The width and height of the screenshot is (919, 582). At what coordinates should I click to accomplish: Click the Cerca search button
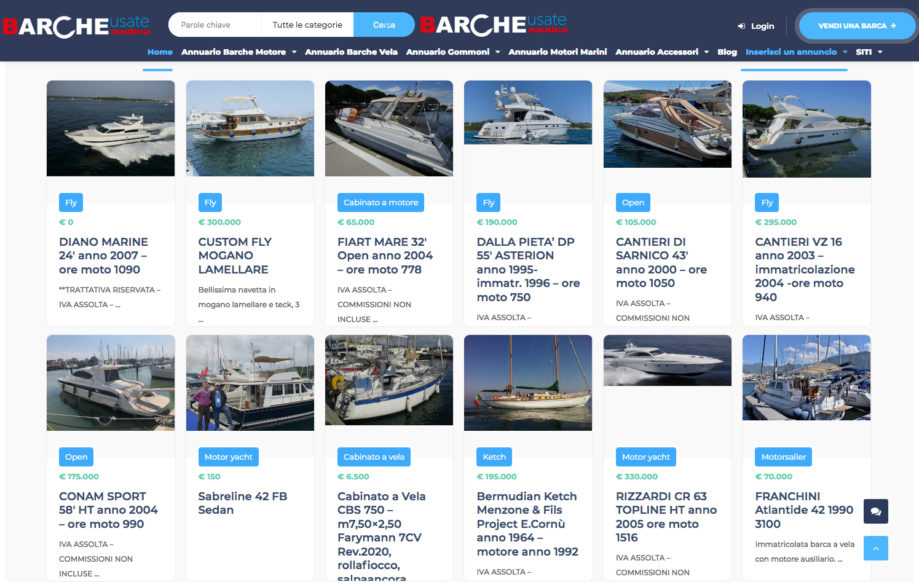[x=384, y=25]
